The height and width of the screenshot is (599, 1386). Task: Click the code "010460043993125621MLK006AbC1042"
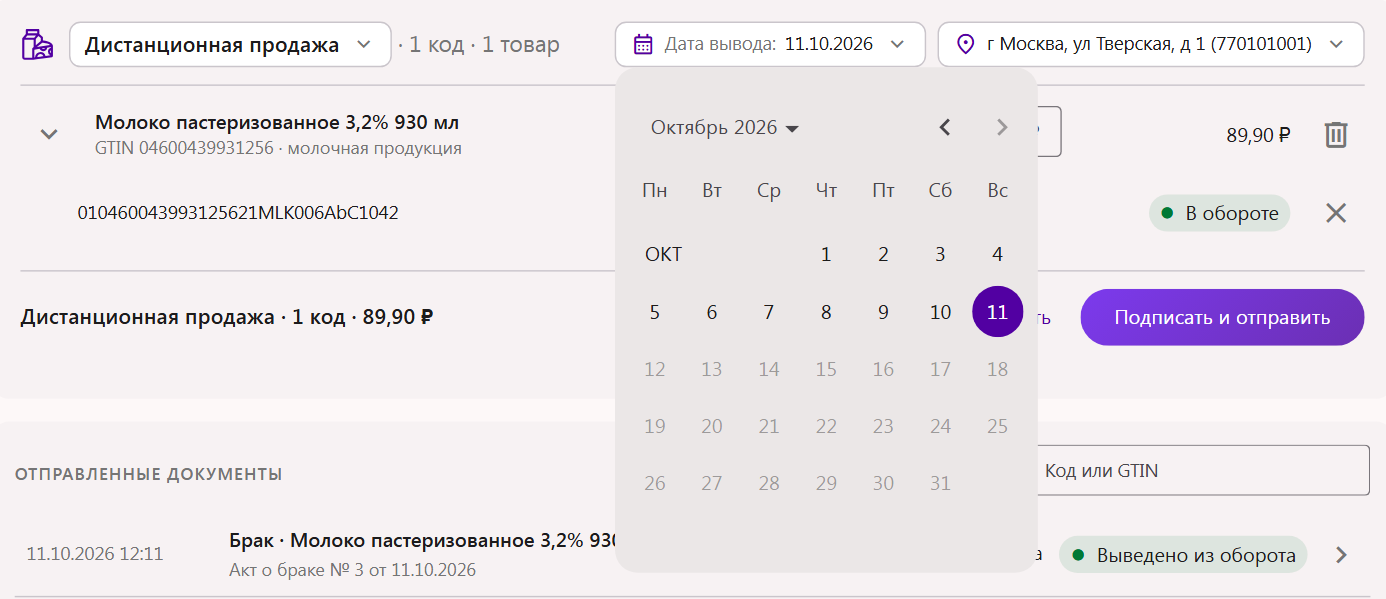point(238,213)
